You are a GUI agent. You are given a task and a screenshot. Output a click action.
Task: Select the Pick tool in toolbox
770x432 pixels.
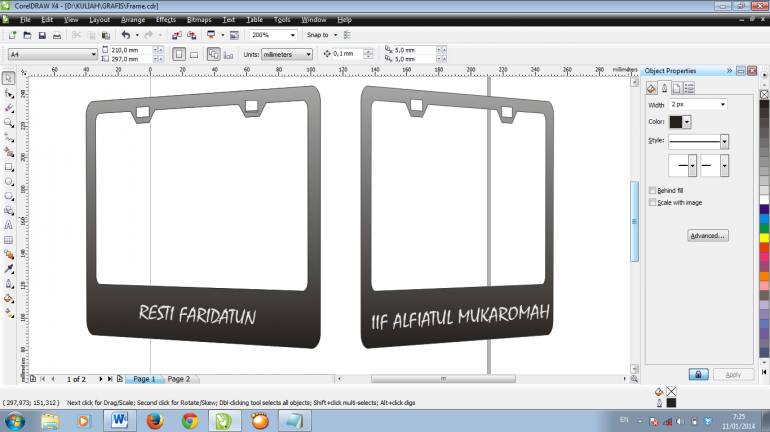point(8,79)
